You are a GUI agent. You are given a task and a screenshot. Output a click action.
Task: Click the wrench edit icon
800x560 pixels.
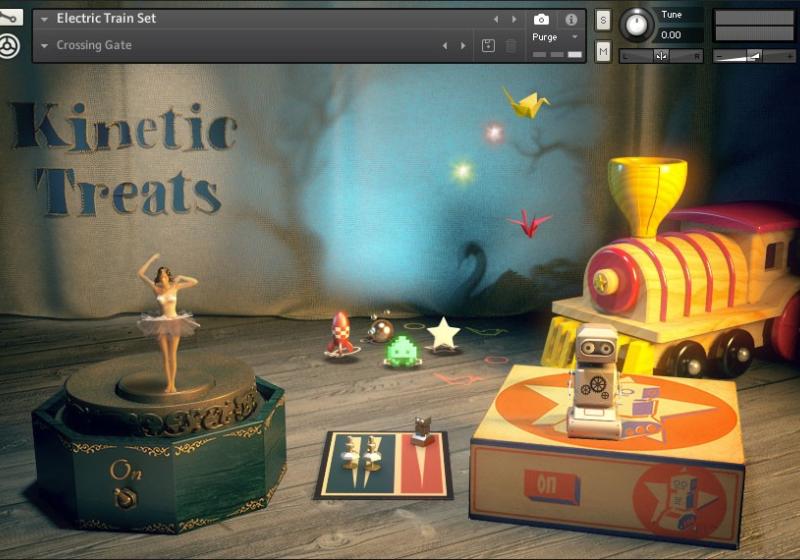[x=10, y=18]
